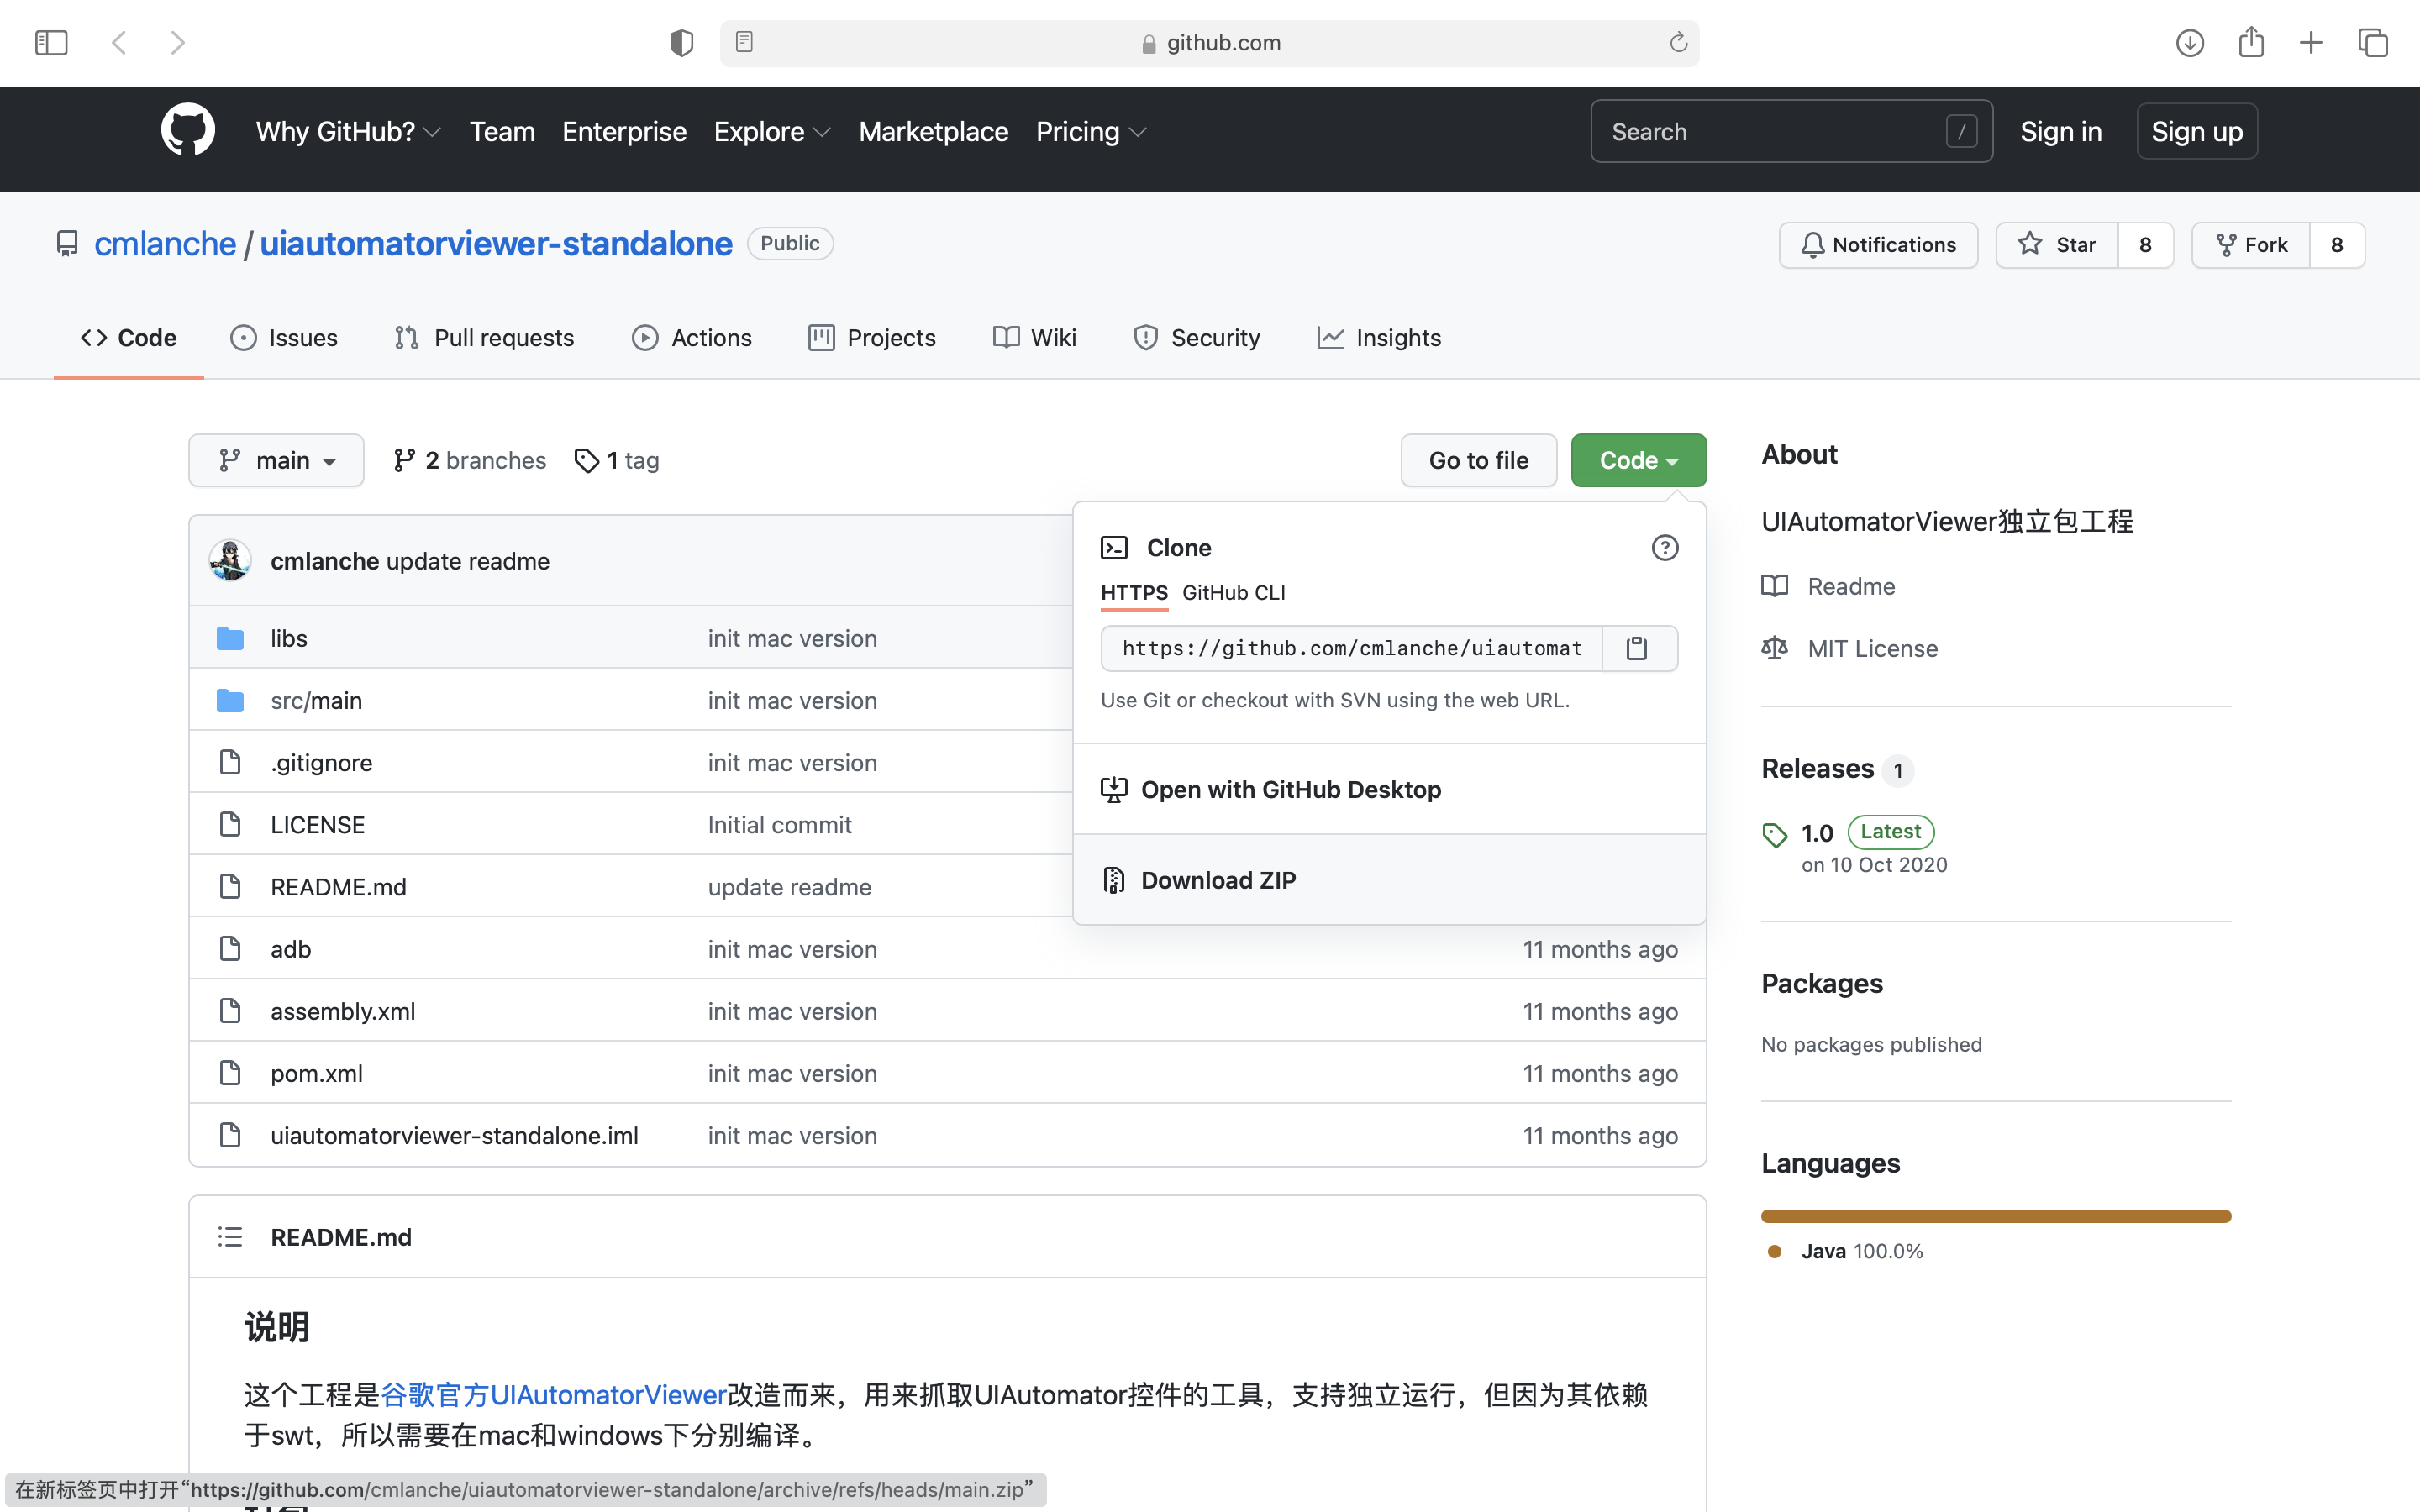Open Safari downloads icon
This screenshot has height=1512, width=2420.
[x=2189, y=43]
